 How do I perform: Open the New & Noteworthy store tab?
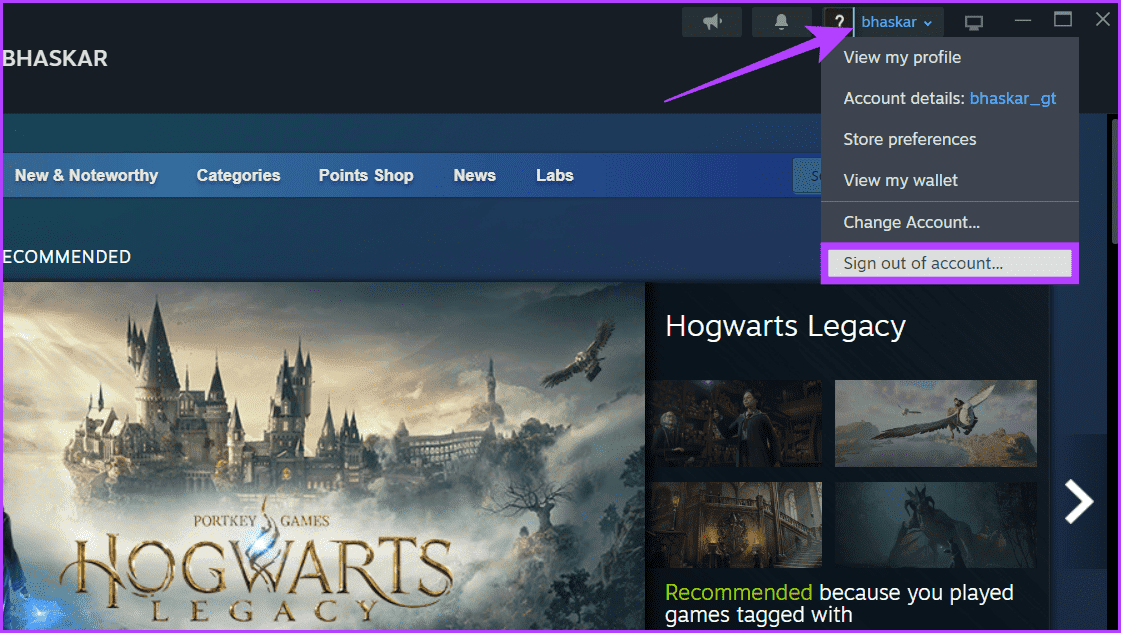(x=87, y=175)
